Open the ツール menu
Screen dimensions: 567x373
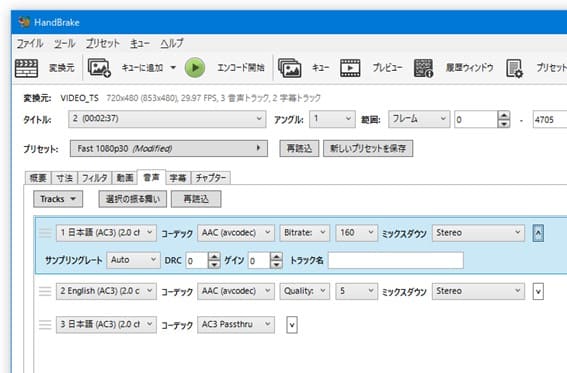tap(64, 43)
